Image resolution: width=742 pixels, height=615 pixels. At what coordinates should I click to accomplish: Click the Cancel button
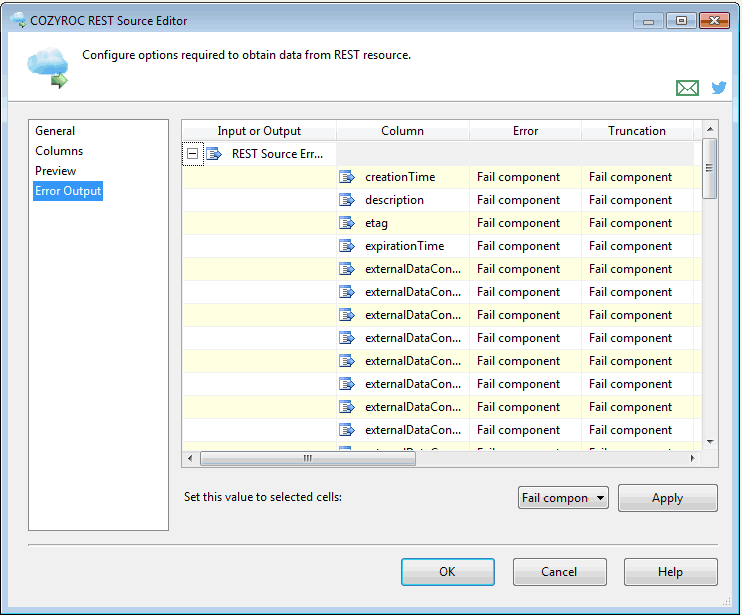(x=559, y=571)
